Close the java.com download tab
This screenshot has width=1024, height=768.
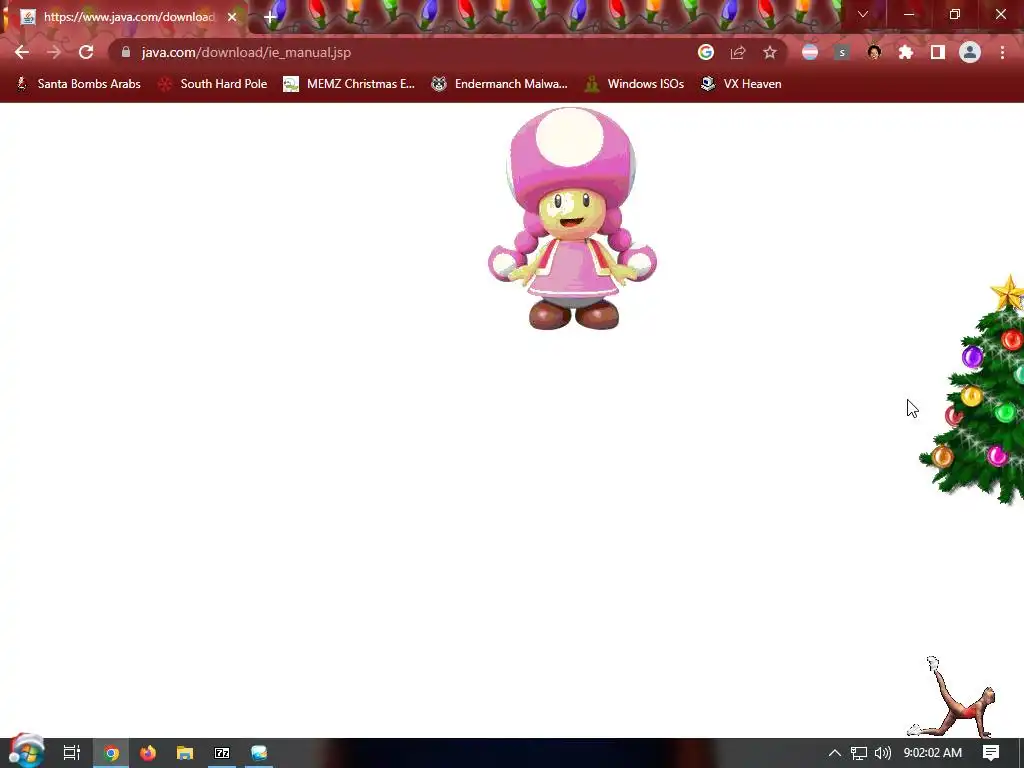[x=232, y=17]
